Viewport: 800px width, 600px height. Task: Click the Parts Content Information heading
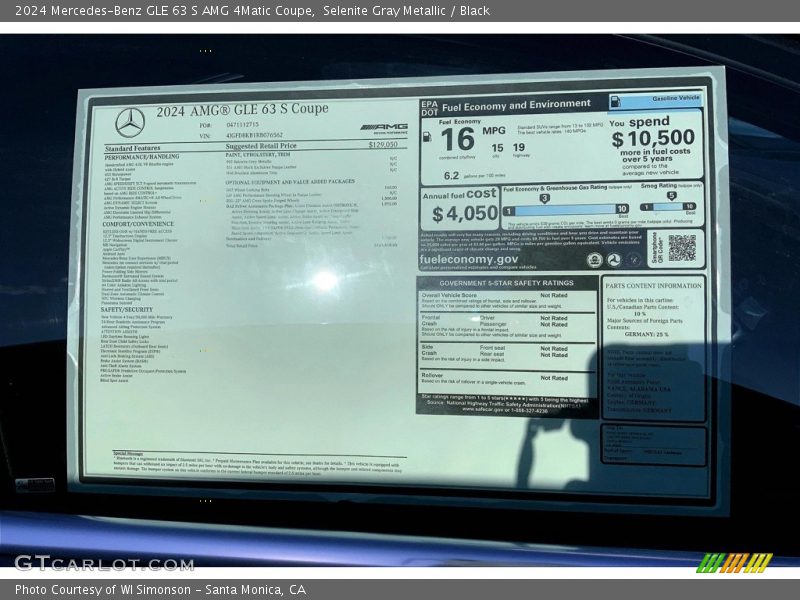click(653, 285)
